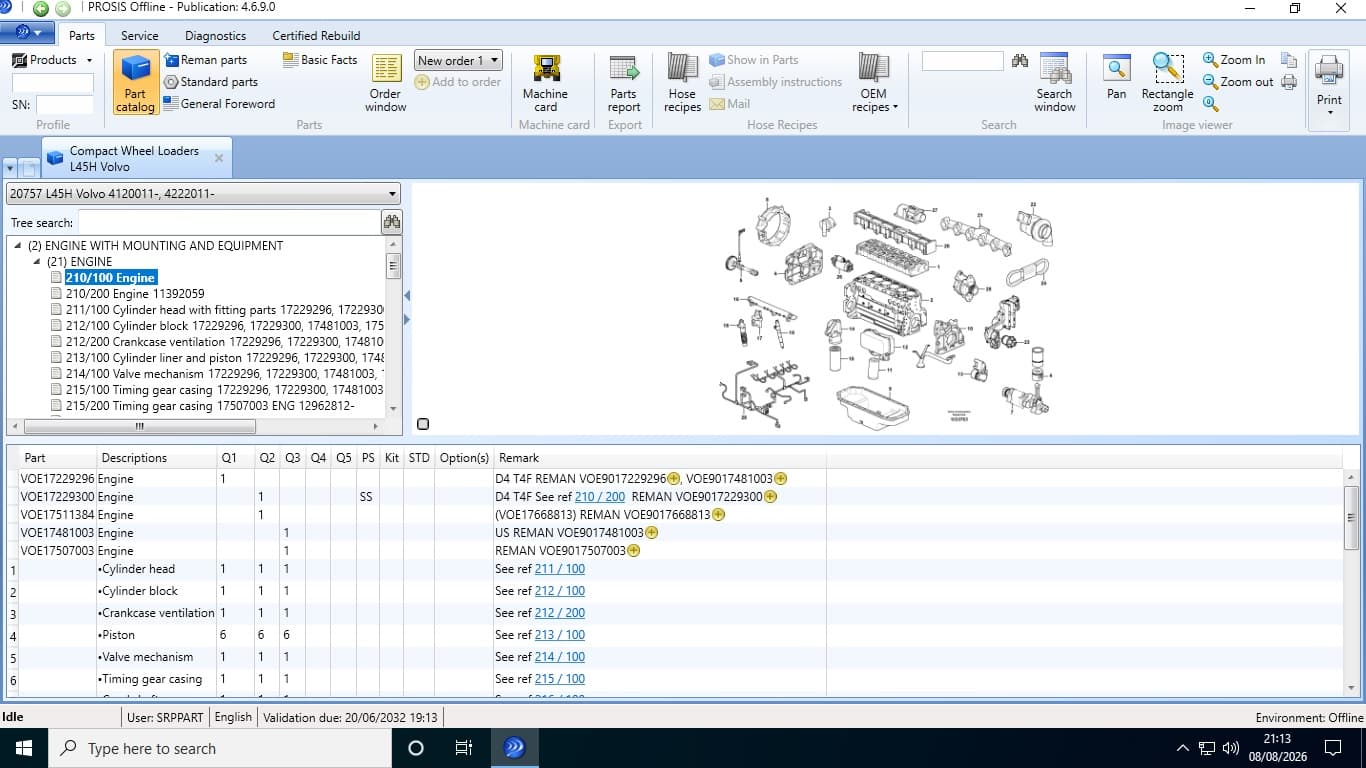1366x768 pixels.
Task: Open the New order 1 dropdown
Action: point(458,61)
